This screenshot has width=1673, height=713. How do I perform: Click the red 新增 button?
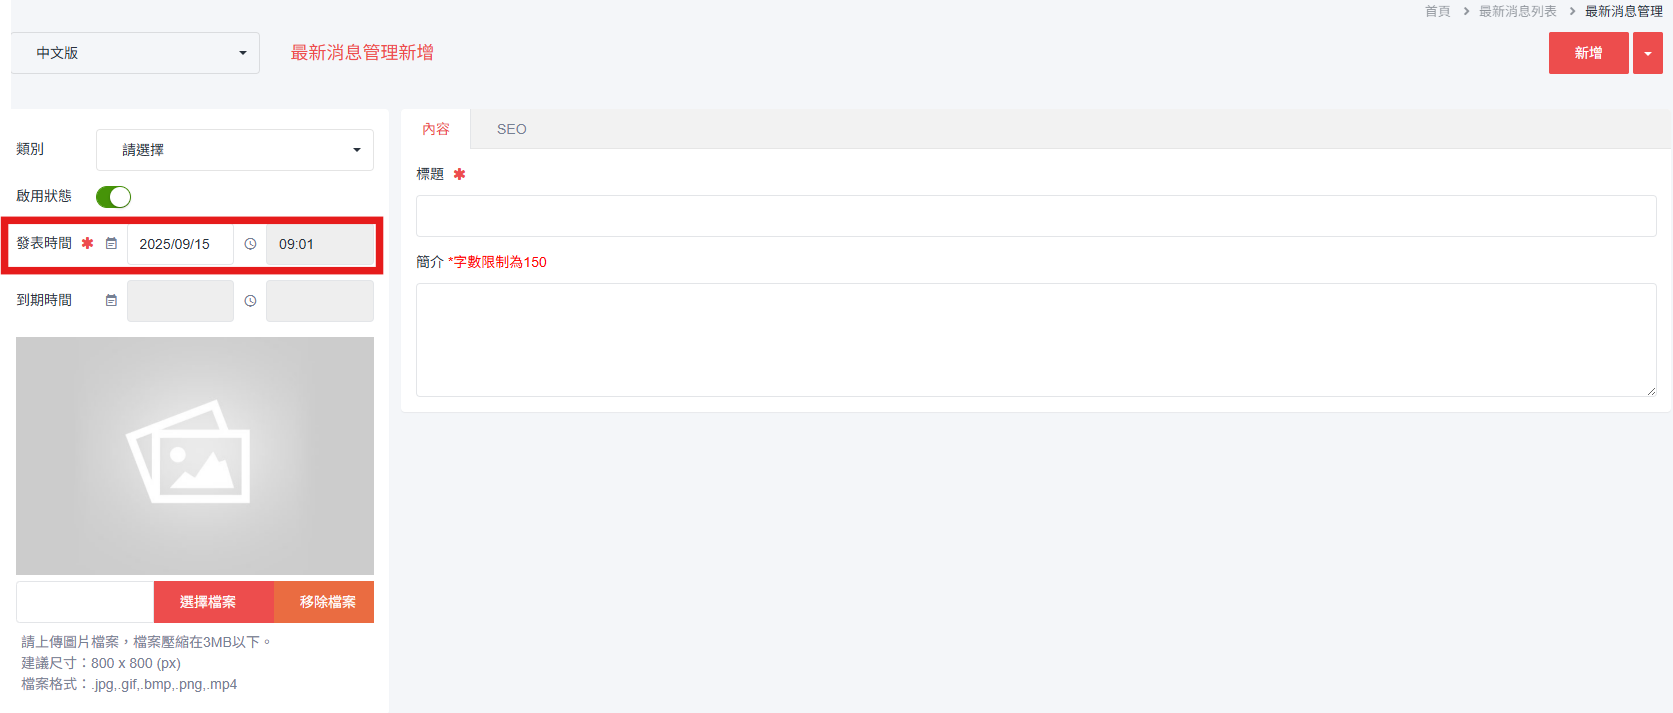(x=1589, y=53)
